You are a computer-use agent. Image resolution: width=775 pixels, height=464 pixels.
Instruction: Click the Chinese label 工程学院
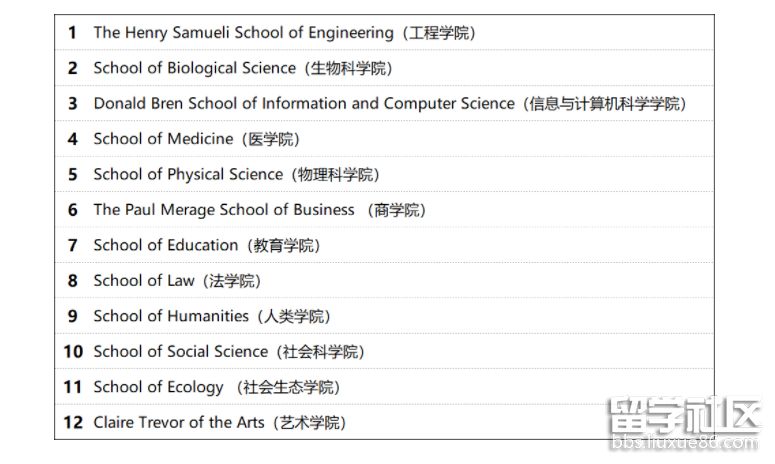pos(439,33)
